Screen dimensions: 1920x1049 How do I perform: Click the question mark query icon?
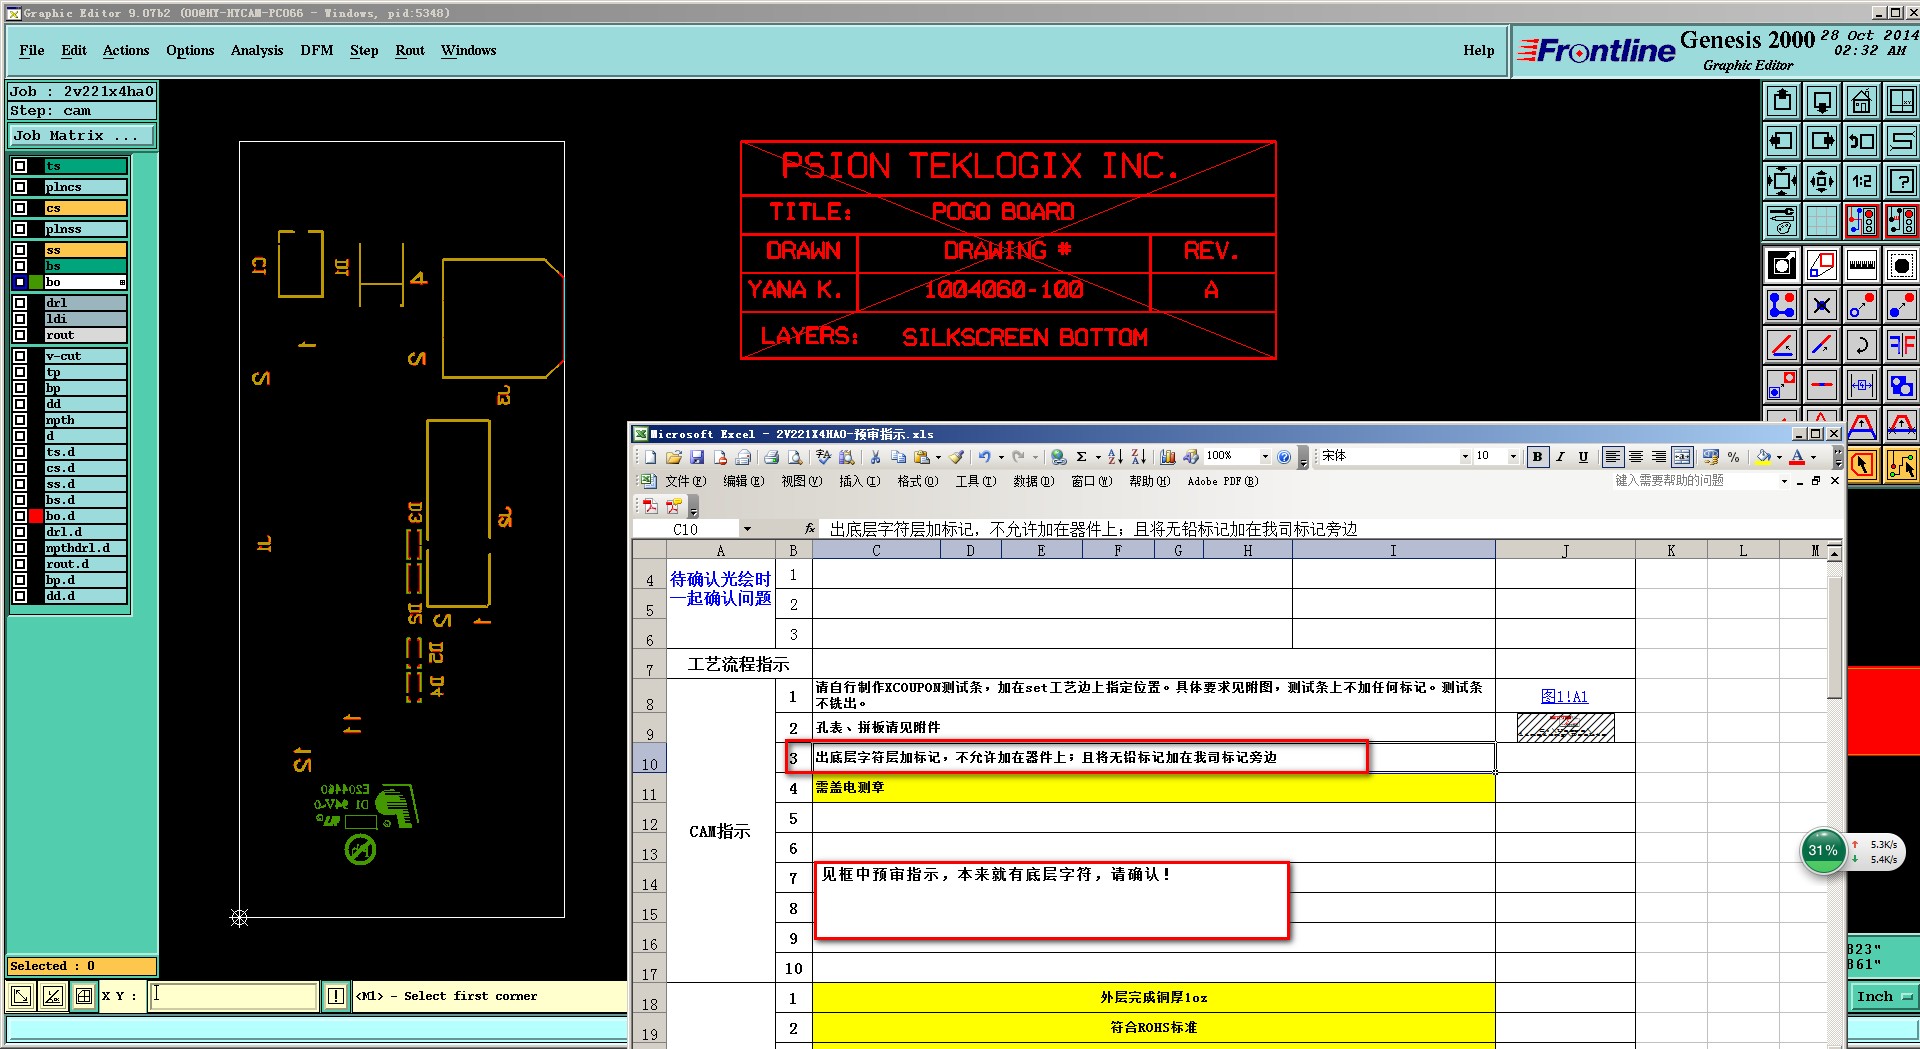click(x=1902, y=181)
